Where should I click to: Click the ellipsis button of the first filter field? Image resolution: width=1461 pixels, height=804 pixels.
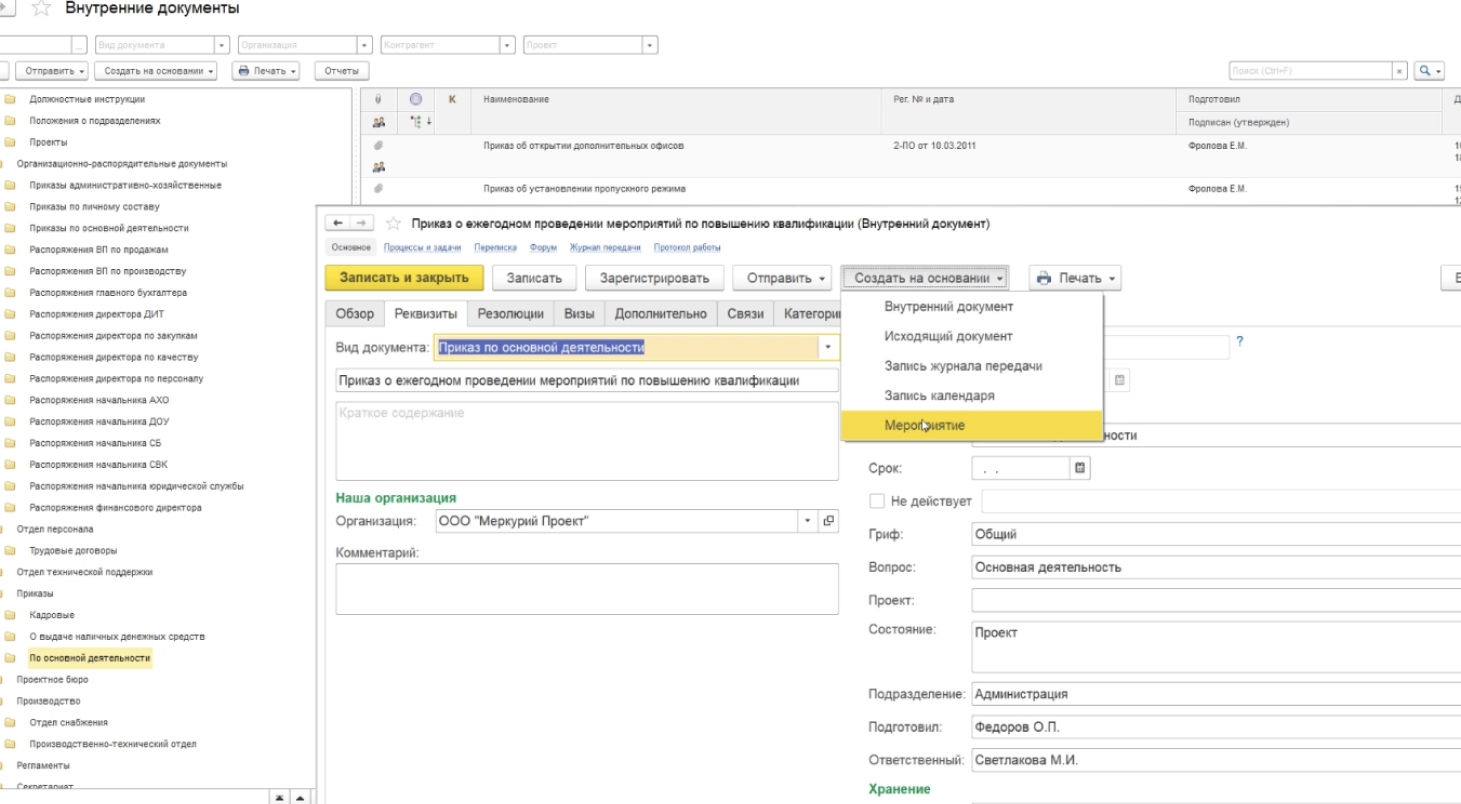(x=79, y=45)
